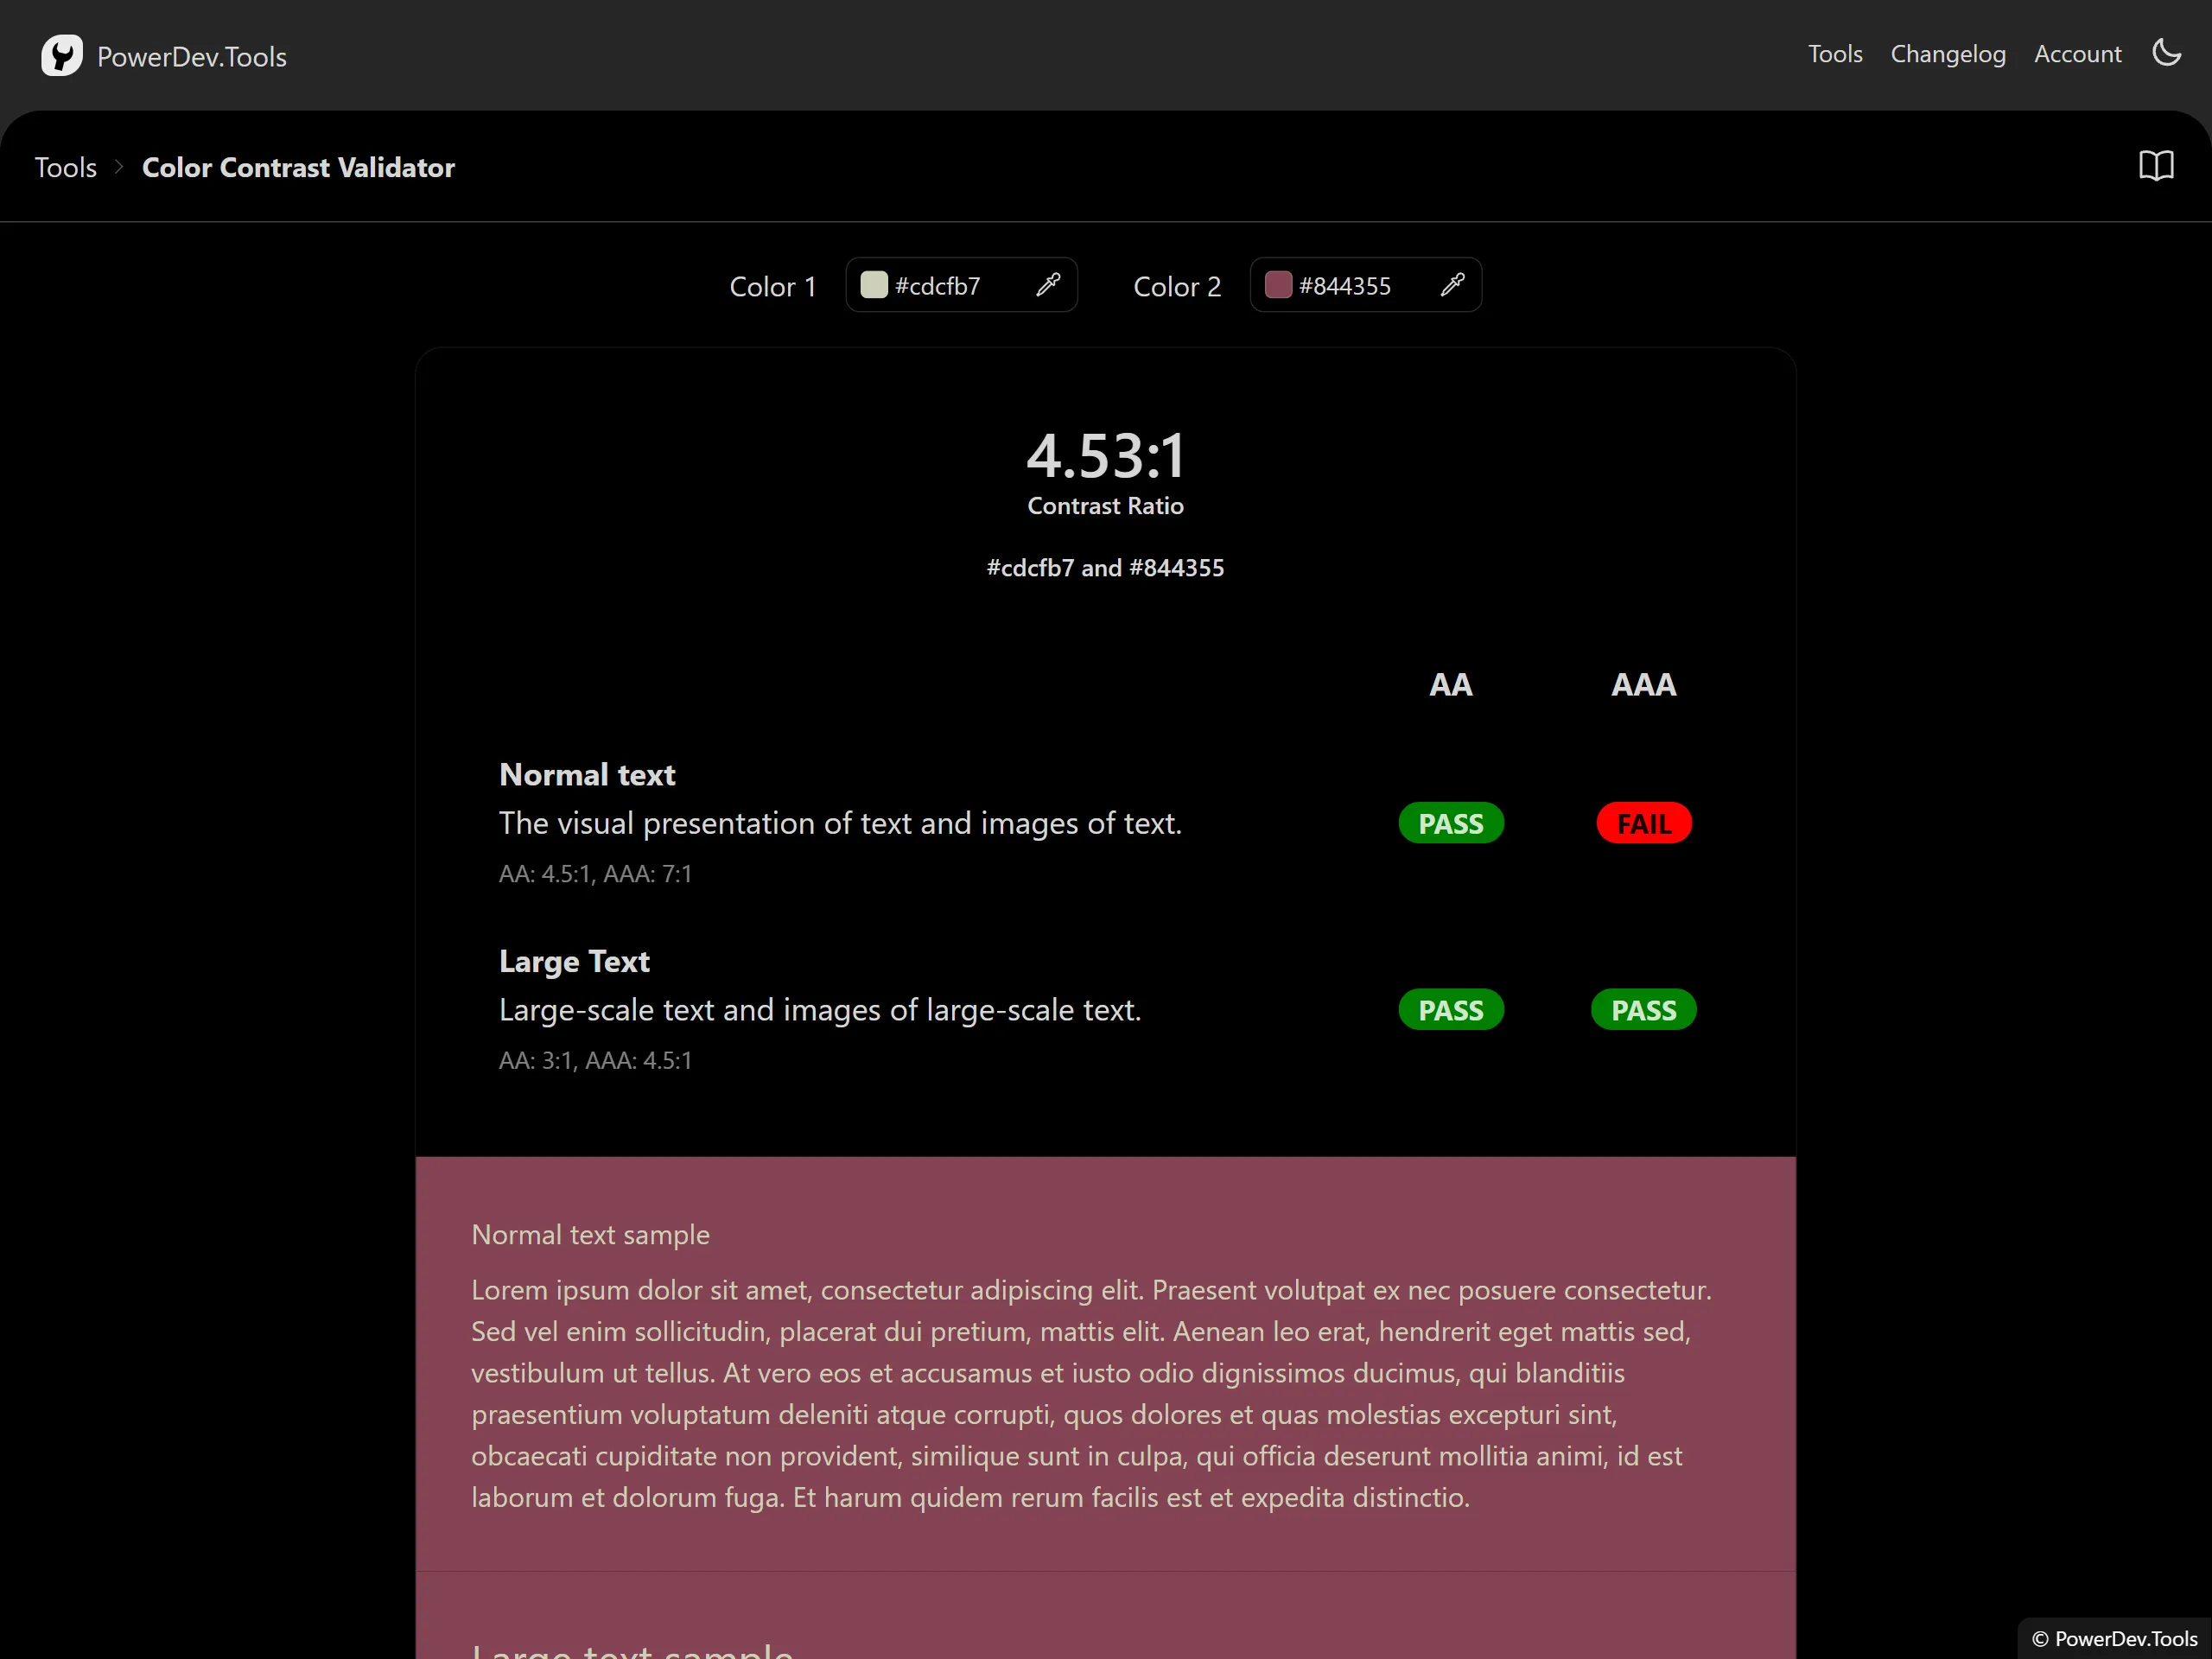
Task: Click the © PowerDev.Tools footer label
Action: coord(2114,1638)
